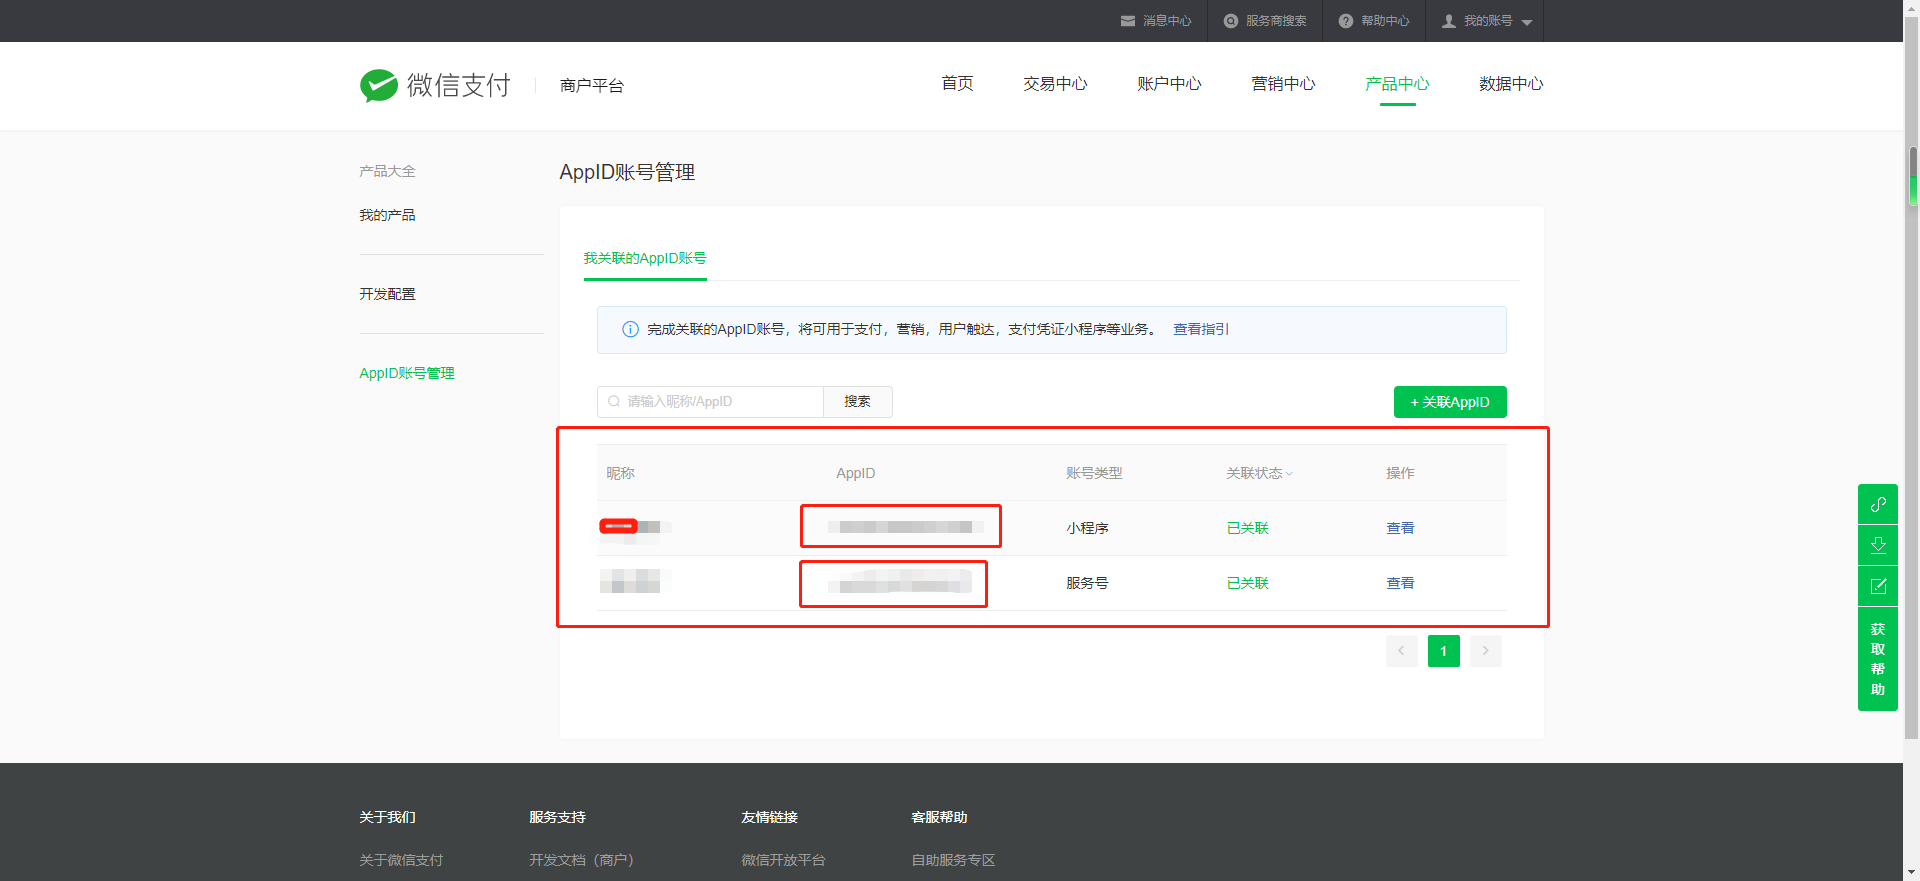The image size is (1920, 881).
Task: Click the 昵称 column header
Action: coord(620,473)
